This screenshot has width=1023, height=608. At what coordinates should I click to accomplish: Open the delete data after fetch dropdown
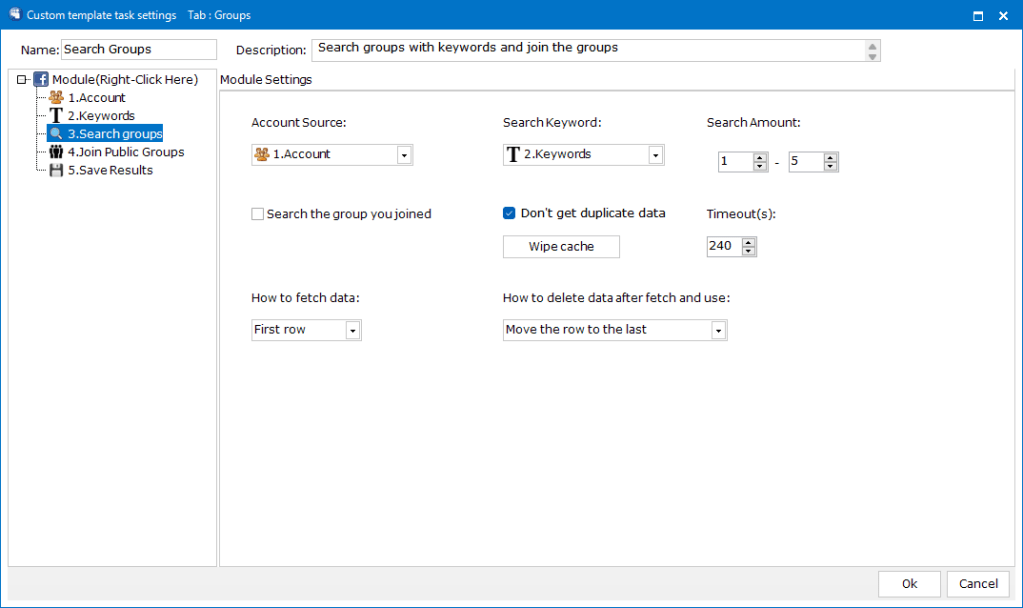[718, 330]
